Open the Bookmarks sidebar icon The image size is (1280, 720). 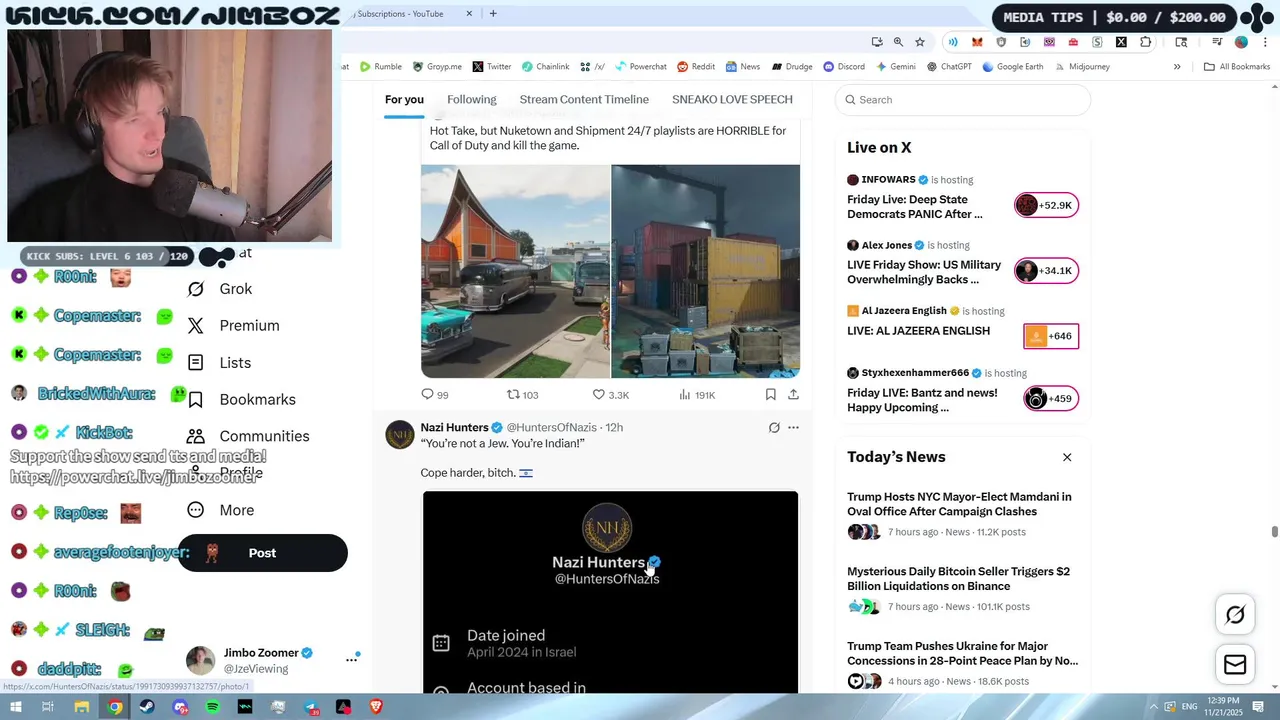point(196,400)
